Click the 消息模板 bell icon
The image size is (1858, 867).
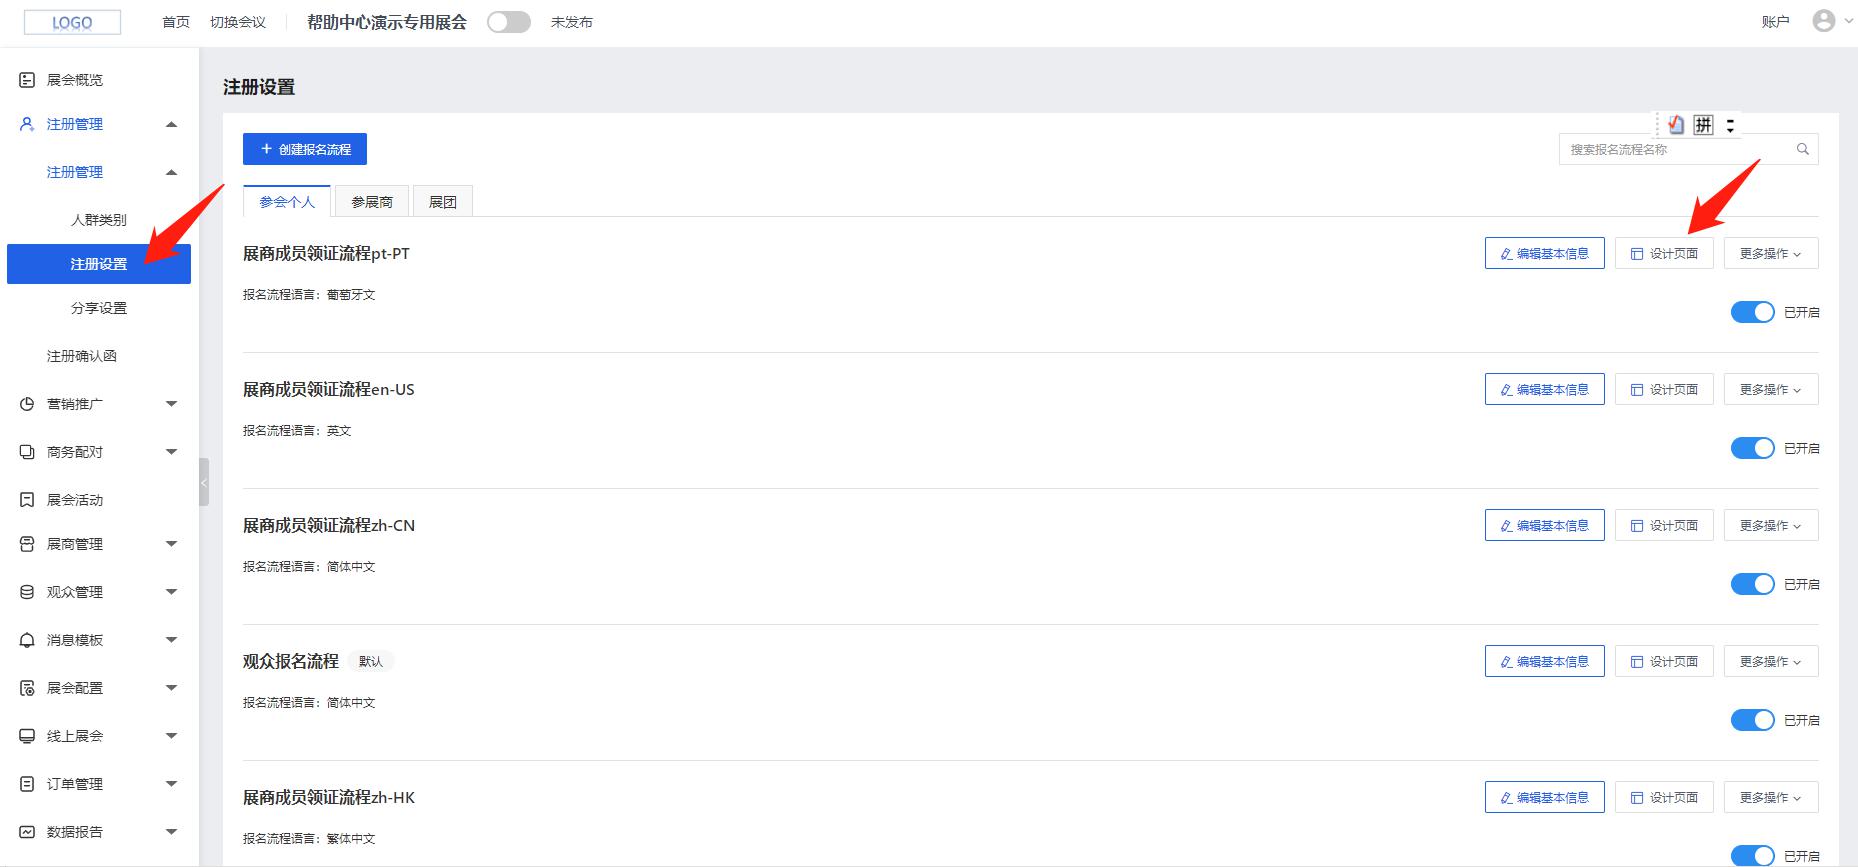(27, 640)
